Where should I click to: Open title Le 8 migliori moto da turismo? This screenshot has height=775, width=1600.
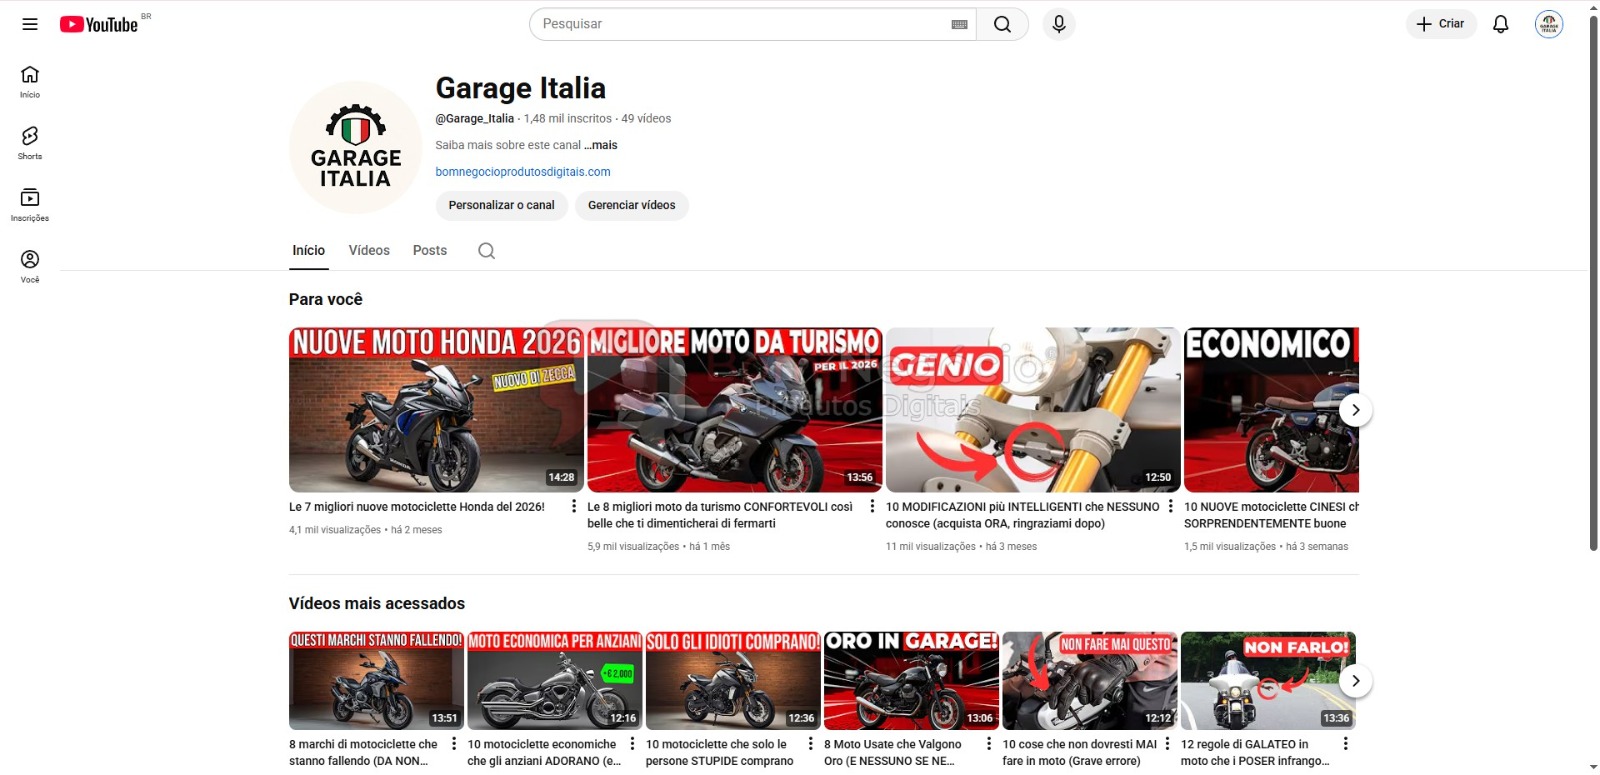coord(720,515)
